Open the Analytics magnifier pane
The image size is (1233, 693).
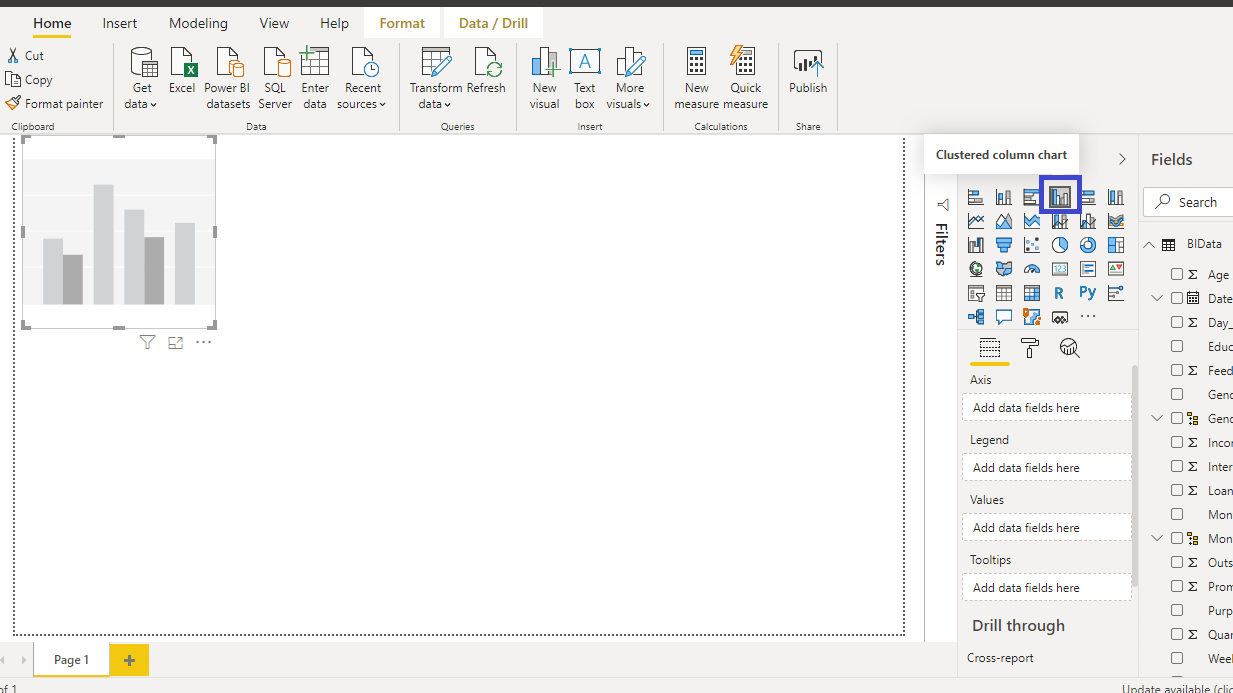pyautogui.click(x=1070, y=348)
